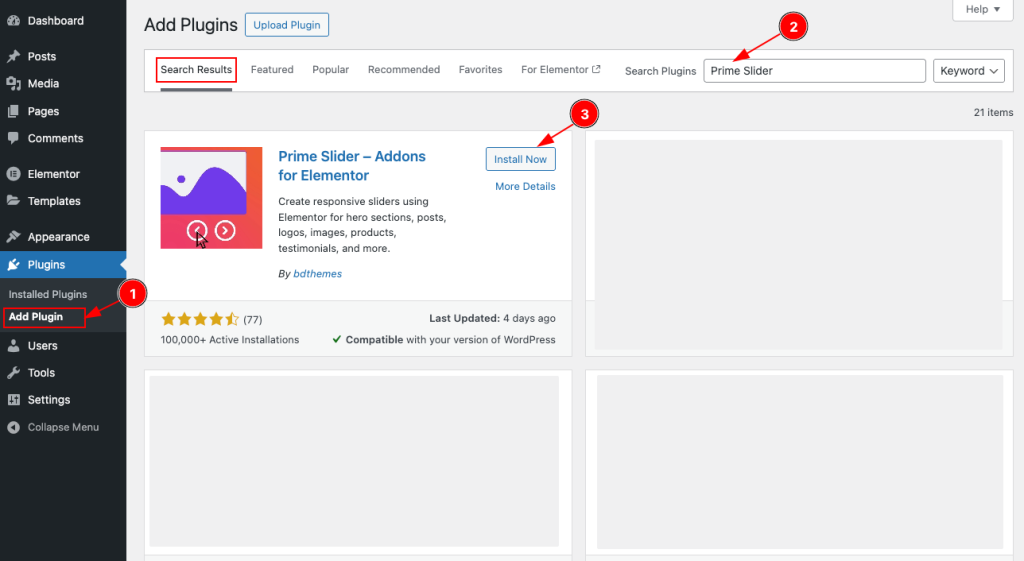Open More Details link for Prime Slider
The height and width of the screenshot is (561, 1024).
(525, 187)
